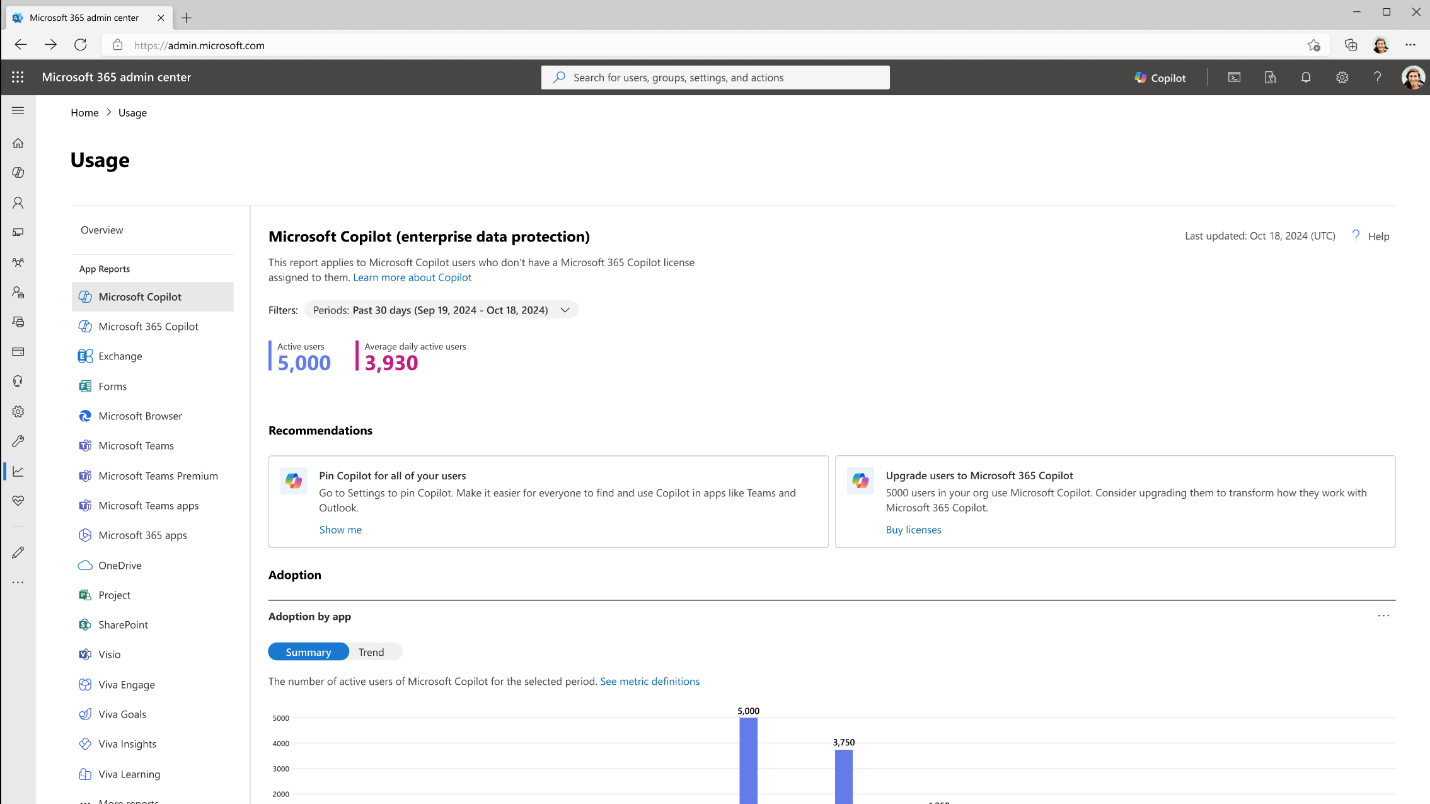
Task: Click the 5,000 bar in chart
Action: 748,760
